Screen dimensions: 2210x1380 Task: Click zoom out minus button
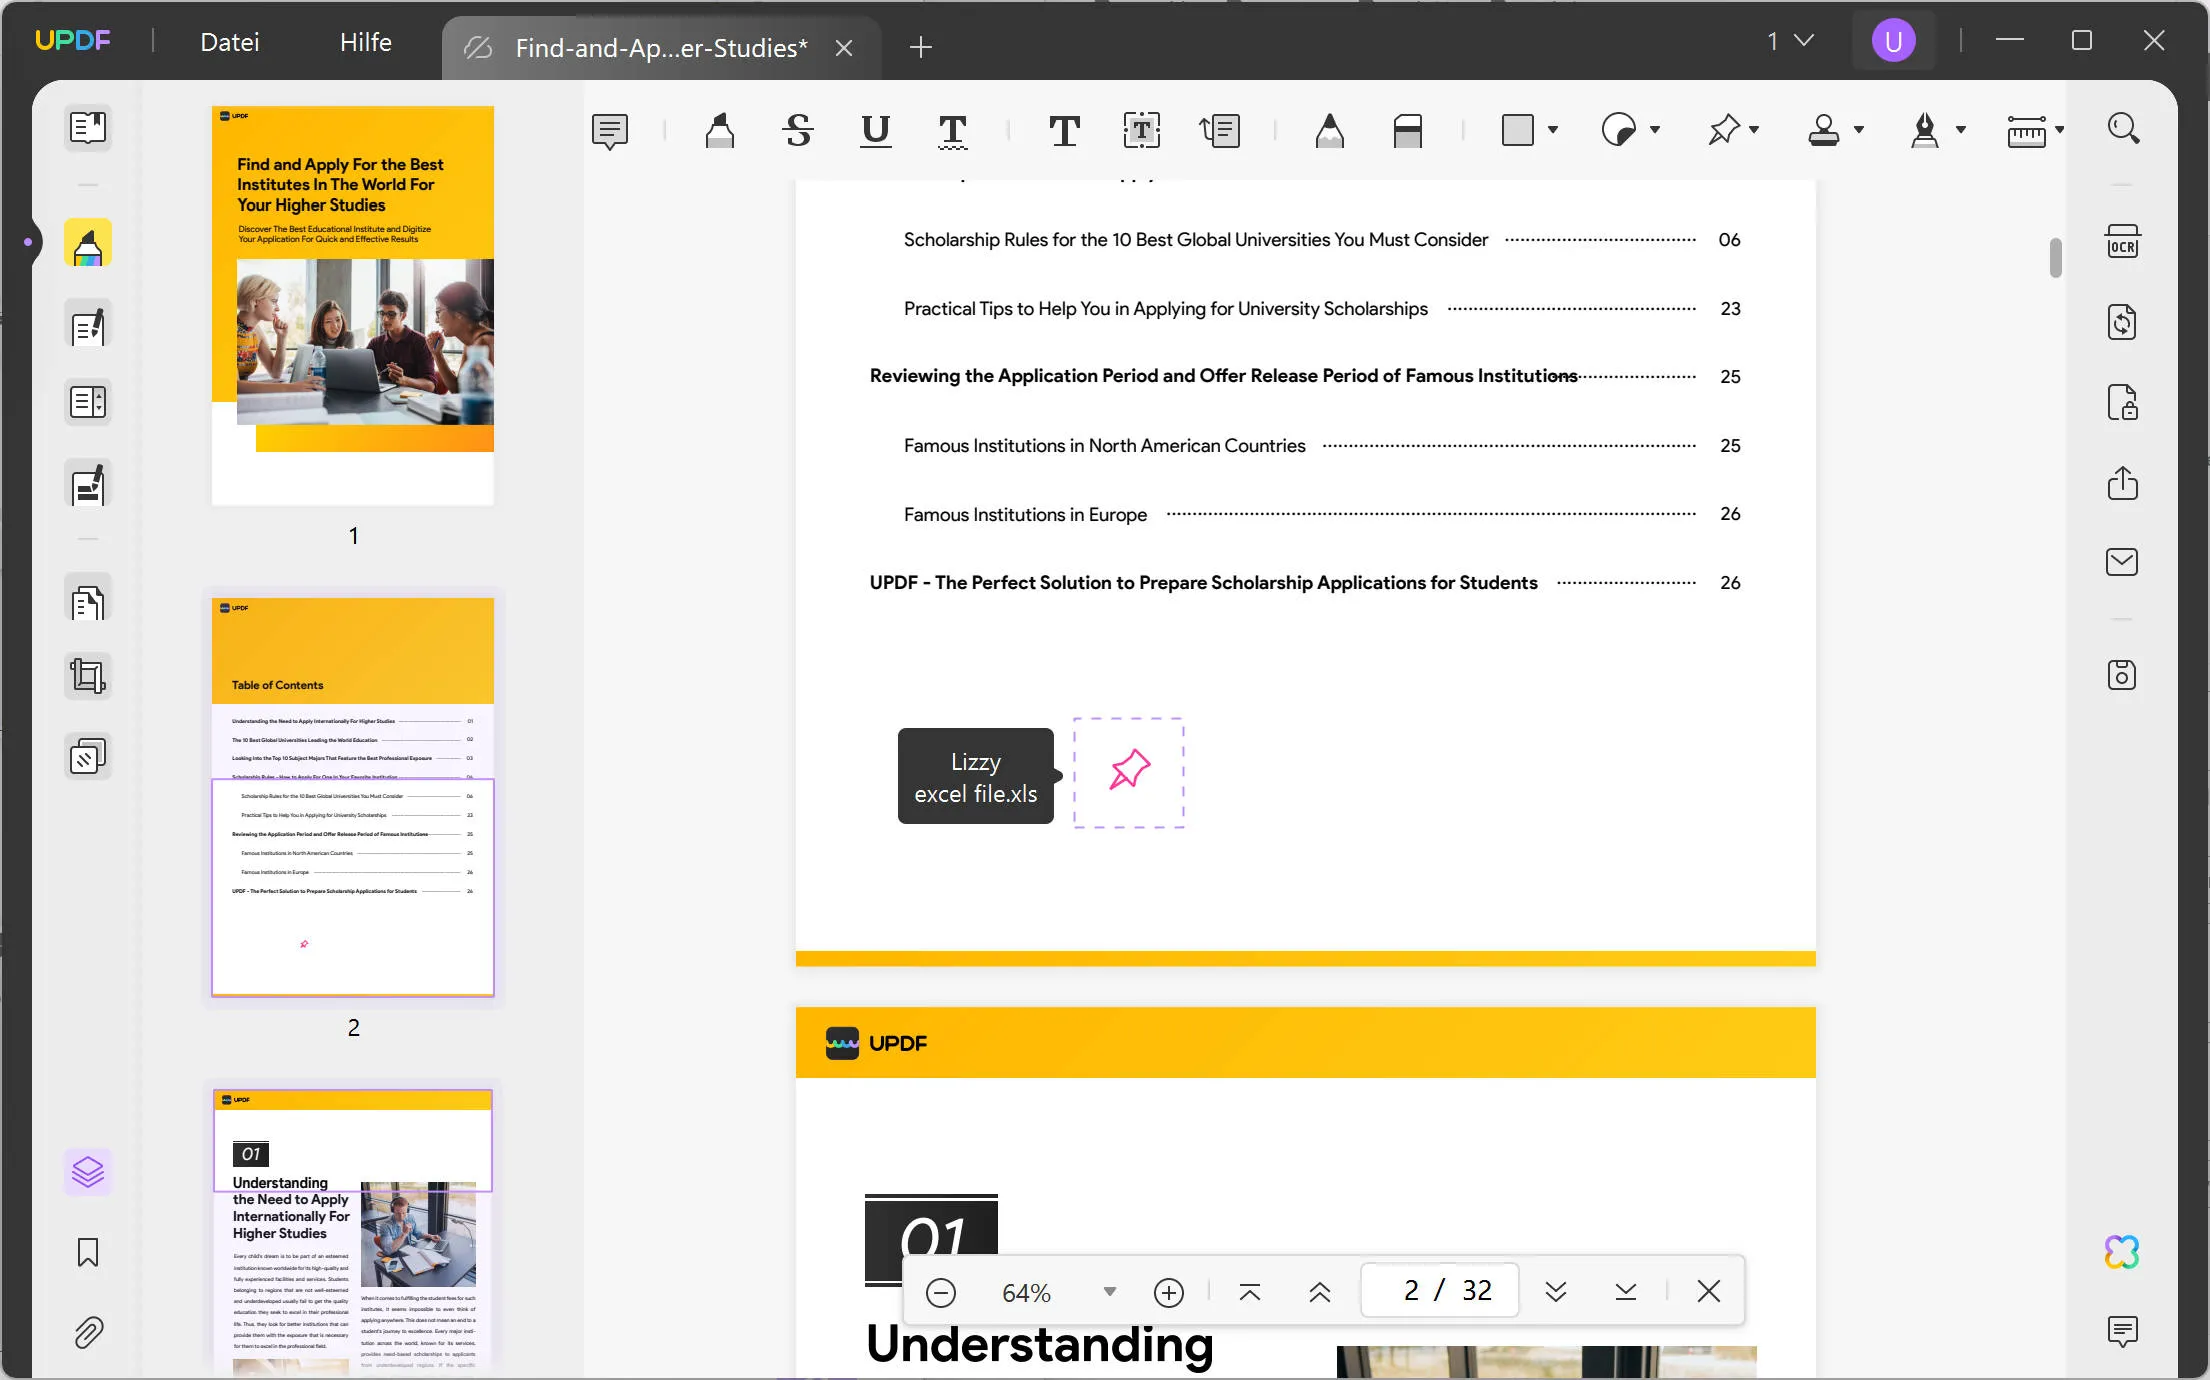[940, 1291]
